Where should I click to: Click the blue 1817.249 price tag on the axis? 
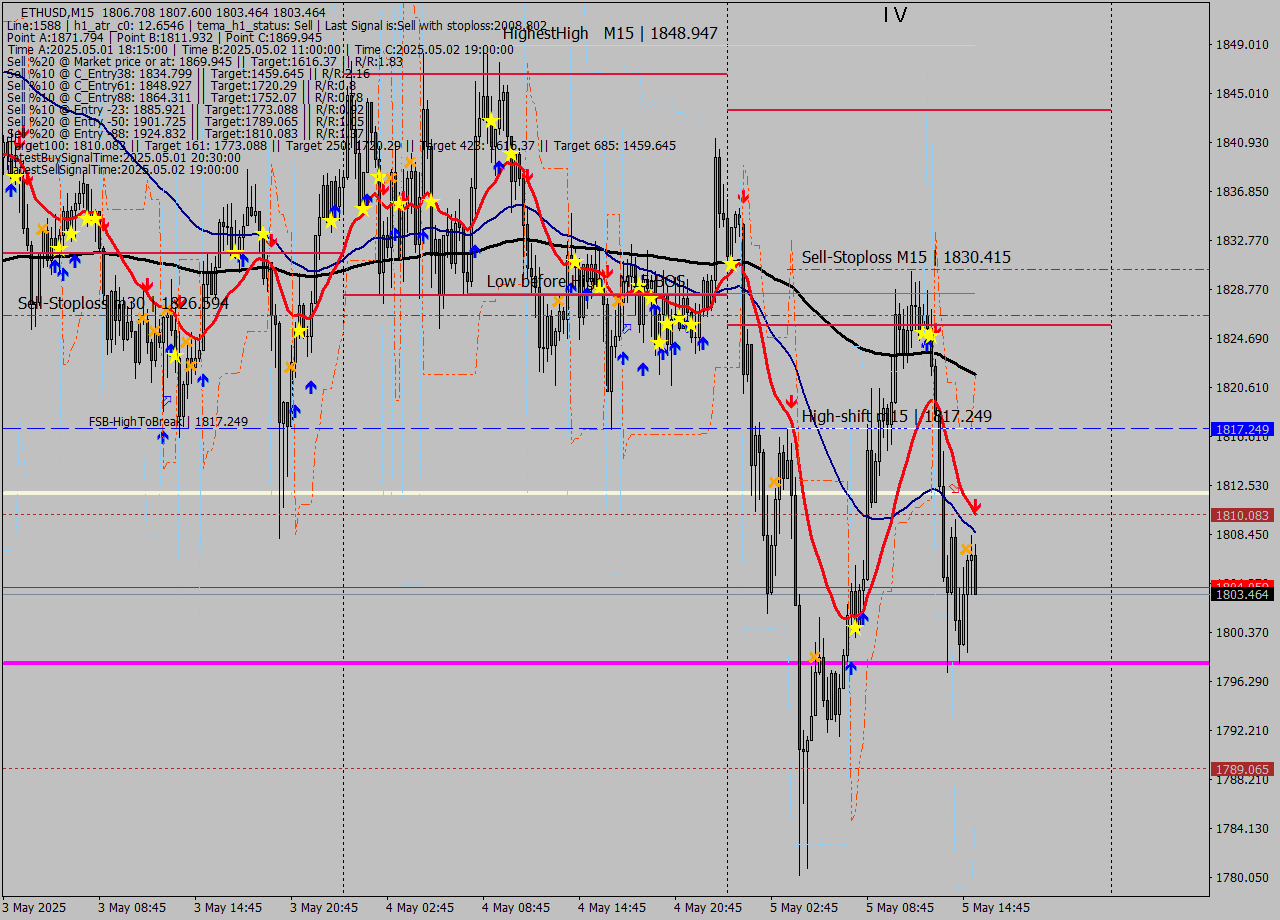point(1242,429)
